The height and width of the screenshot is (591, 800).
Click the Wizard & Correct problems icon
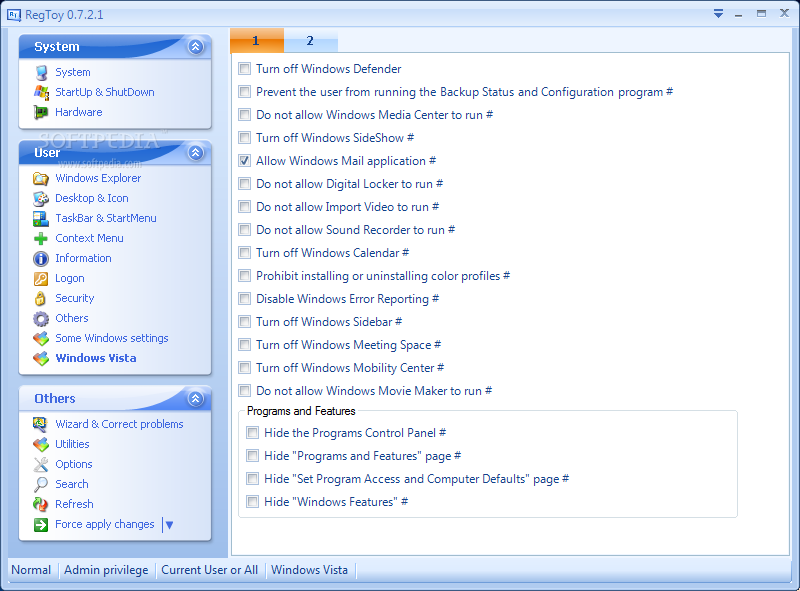click(41, 424)
